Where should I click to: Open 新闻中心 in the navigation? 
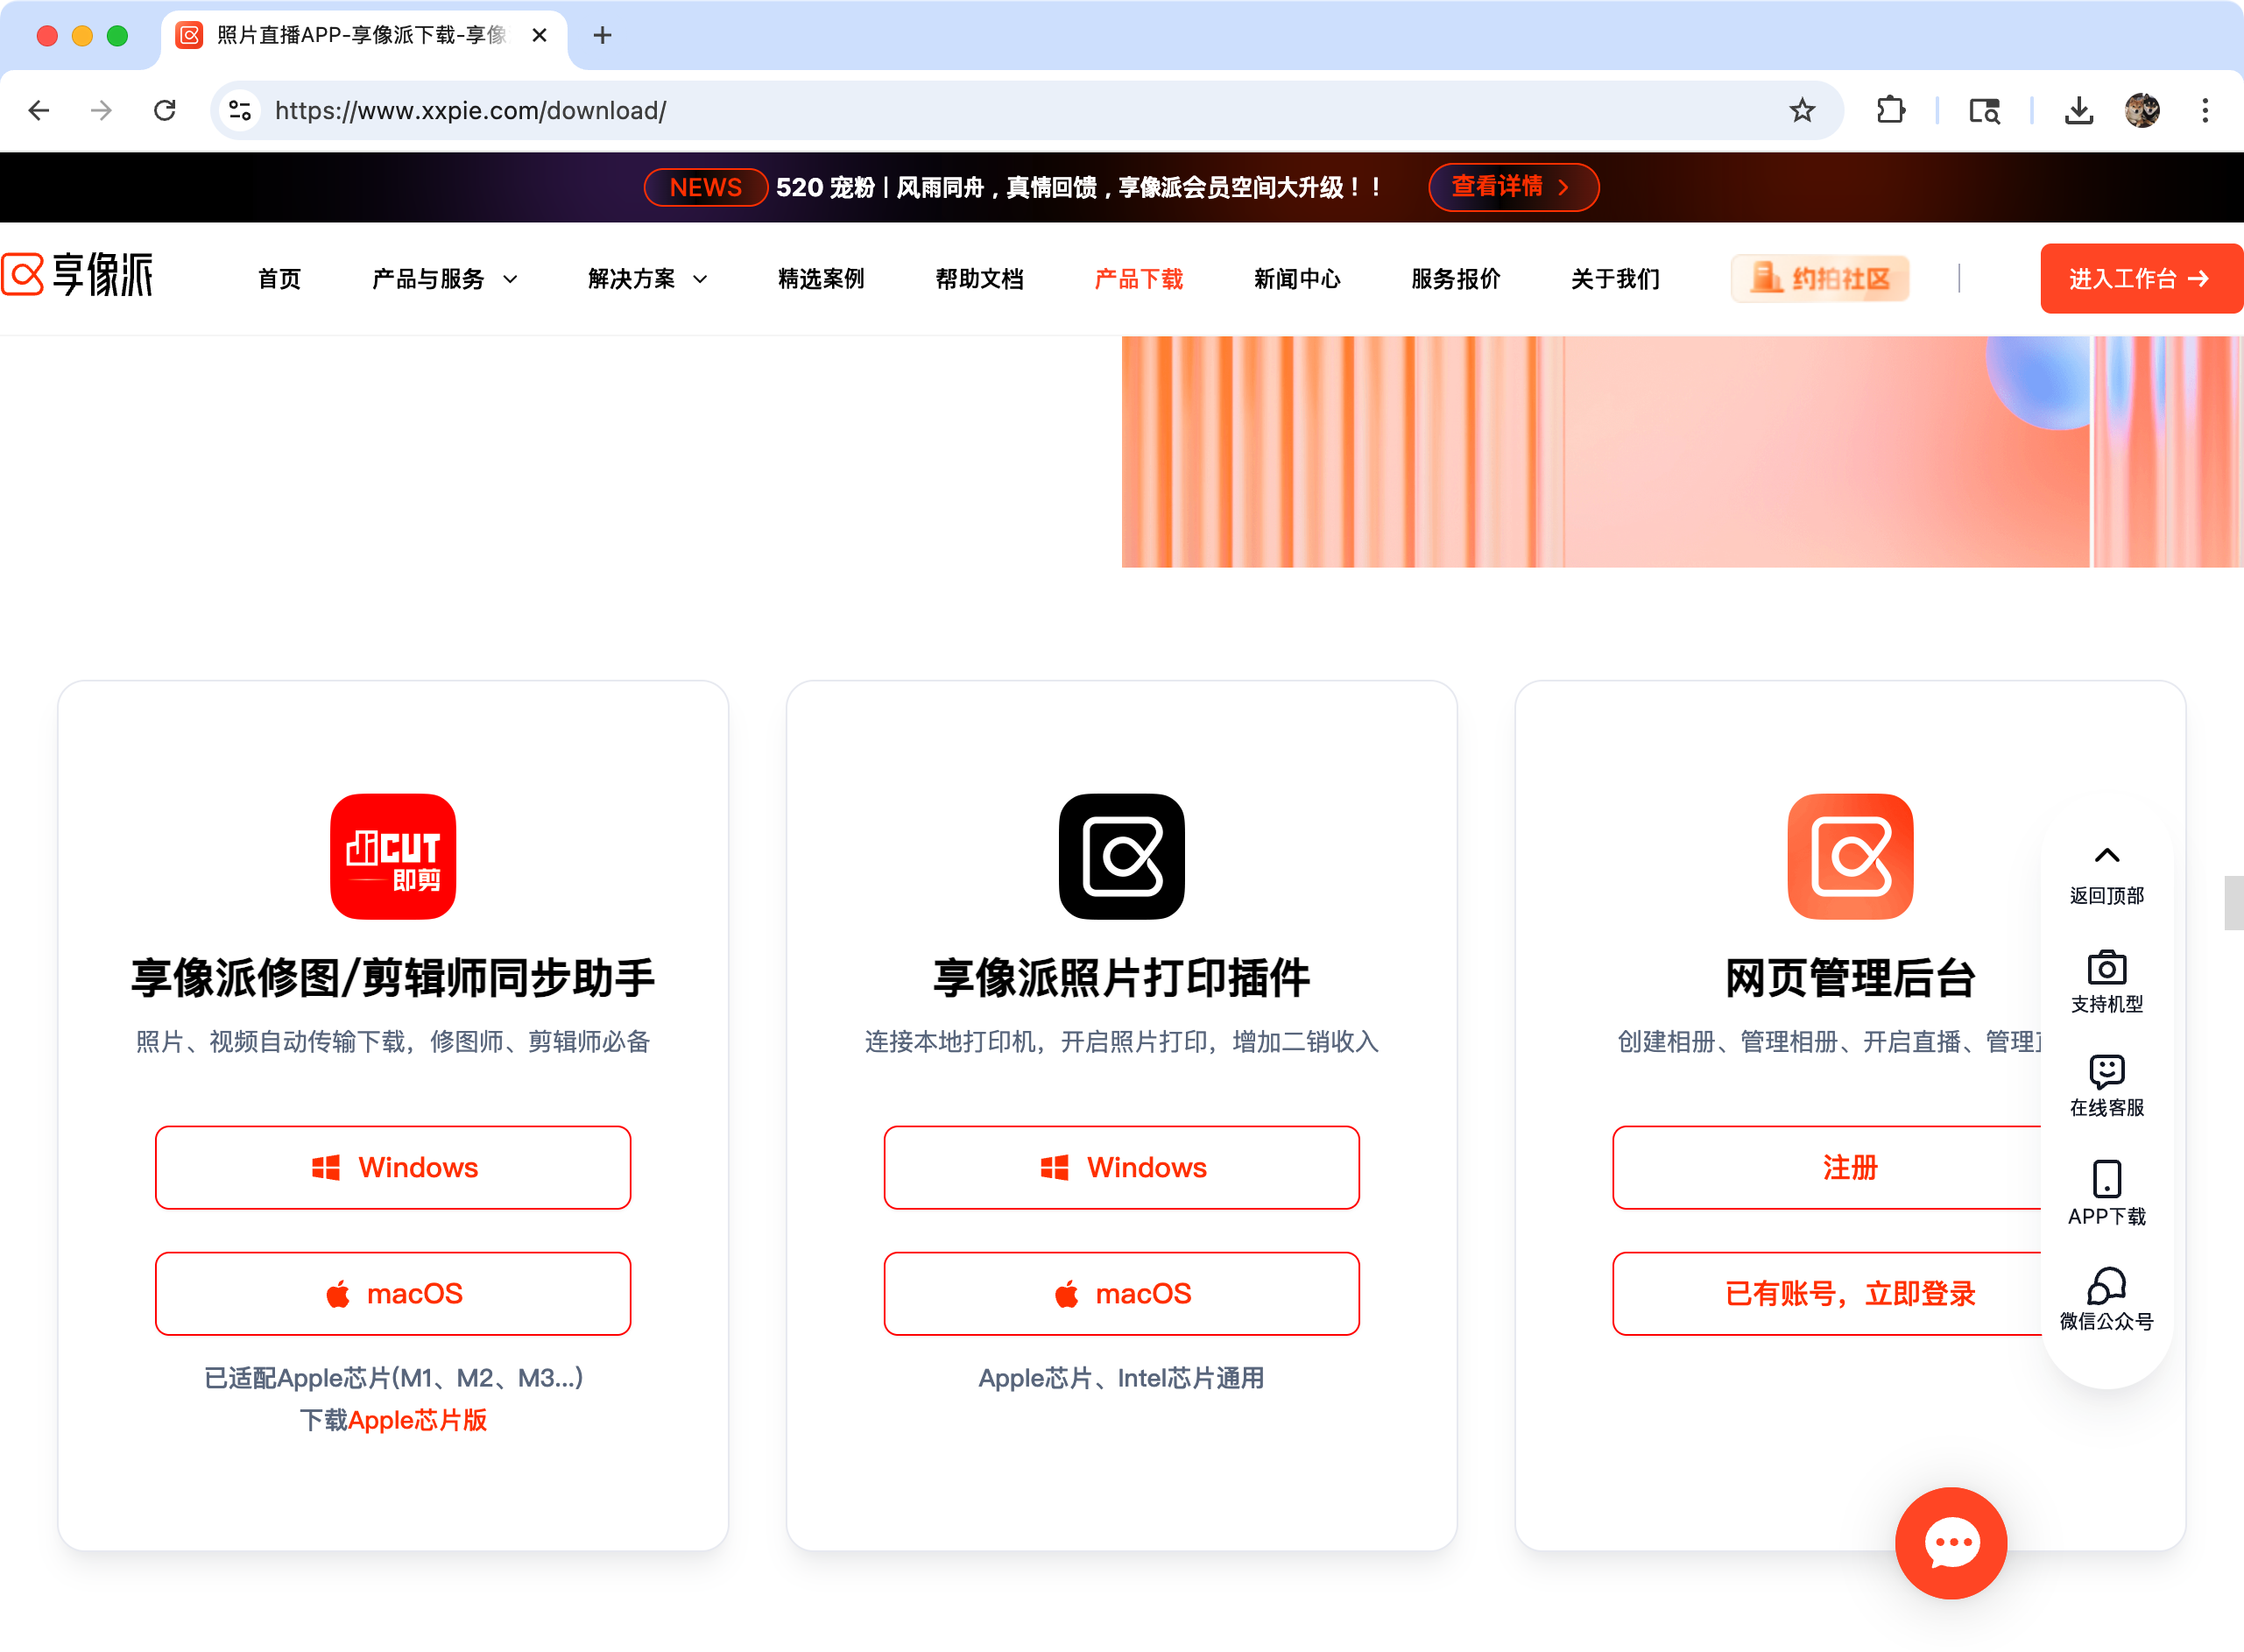pyautogui.click(x=1297, y=279)
